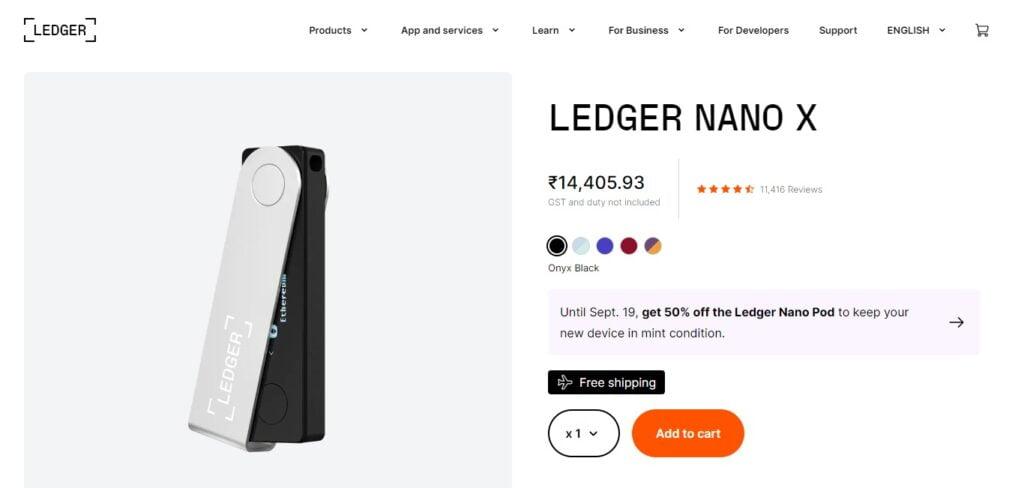Open the For Business dropdown
The height and width of the screenshot is (488, 1024).
coord(647,30)
